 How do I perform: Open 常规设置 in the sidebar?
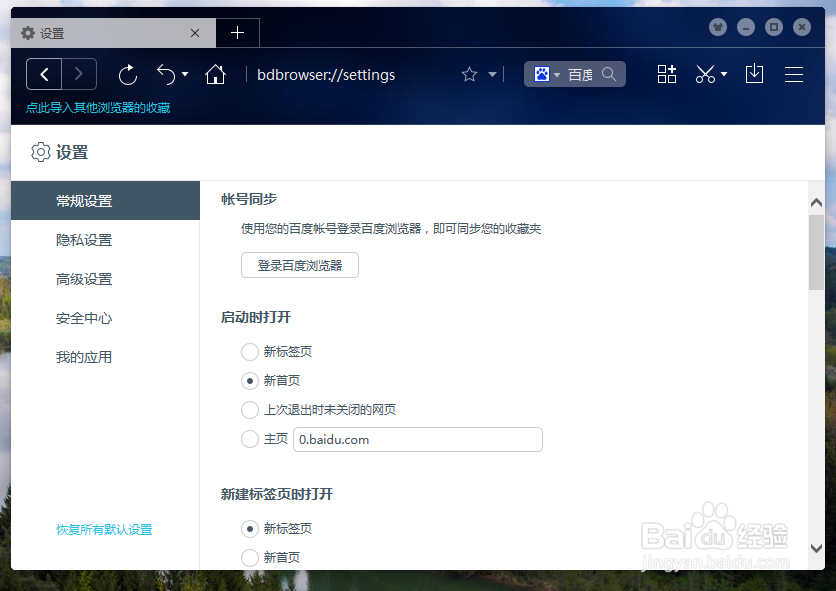(105, 201)
